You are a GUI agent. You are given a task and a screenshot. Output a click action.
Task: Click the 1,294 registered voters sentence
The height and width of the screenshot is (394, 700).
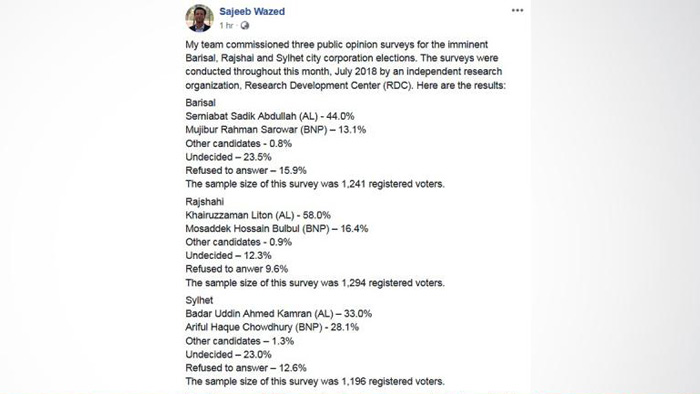pyautogui.click(x=315, y=283)
